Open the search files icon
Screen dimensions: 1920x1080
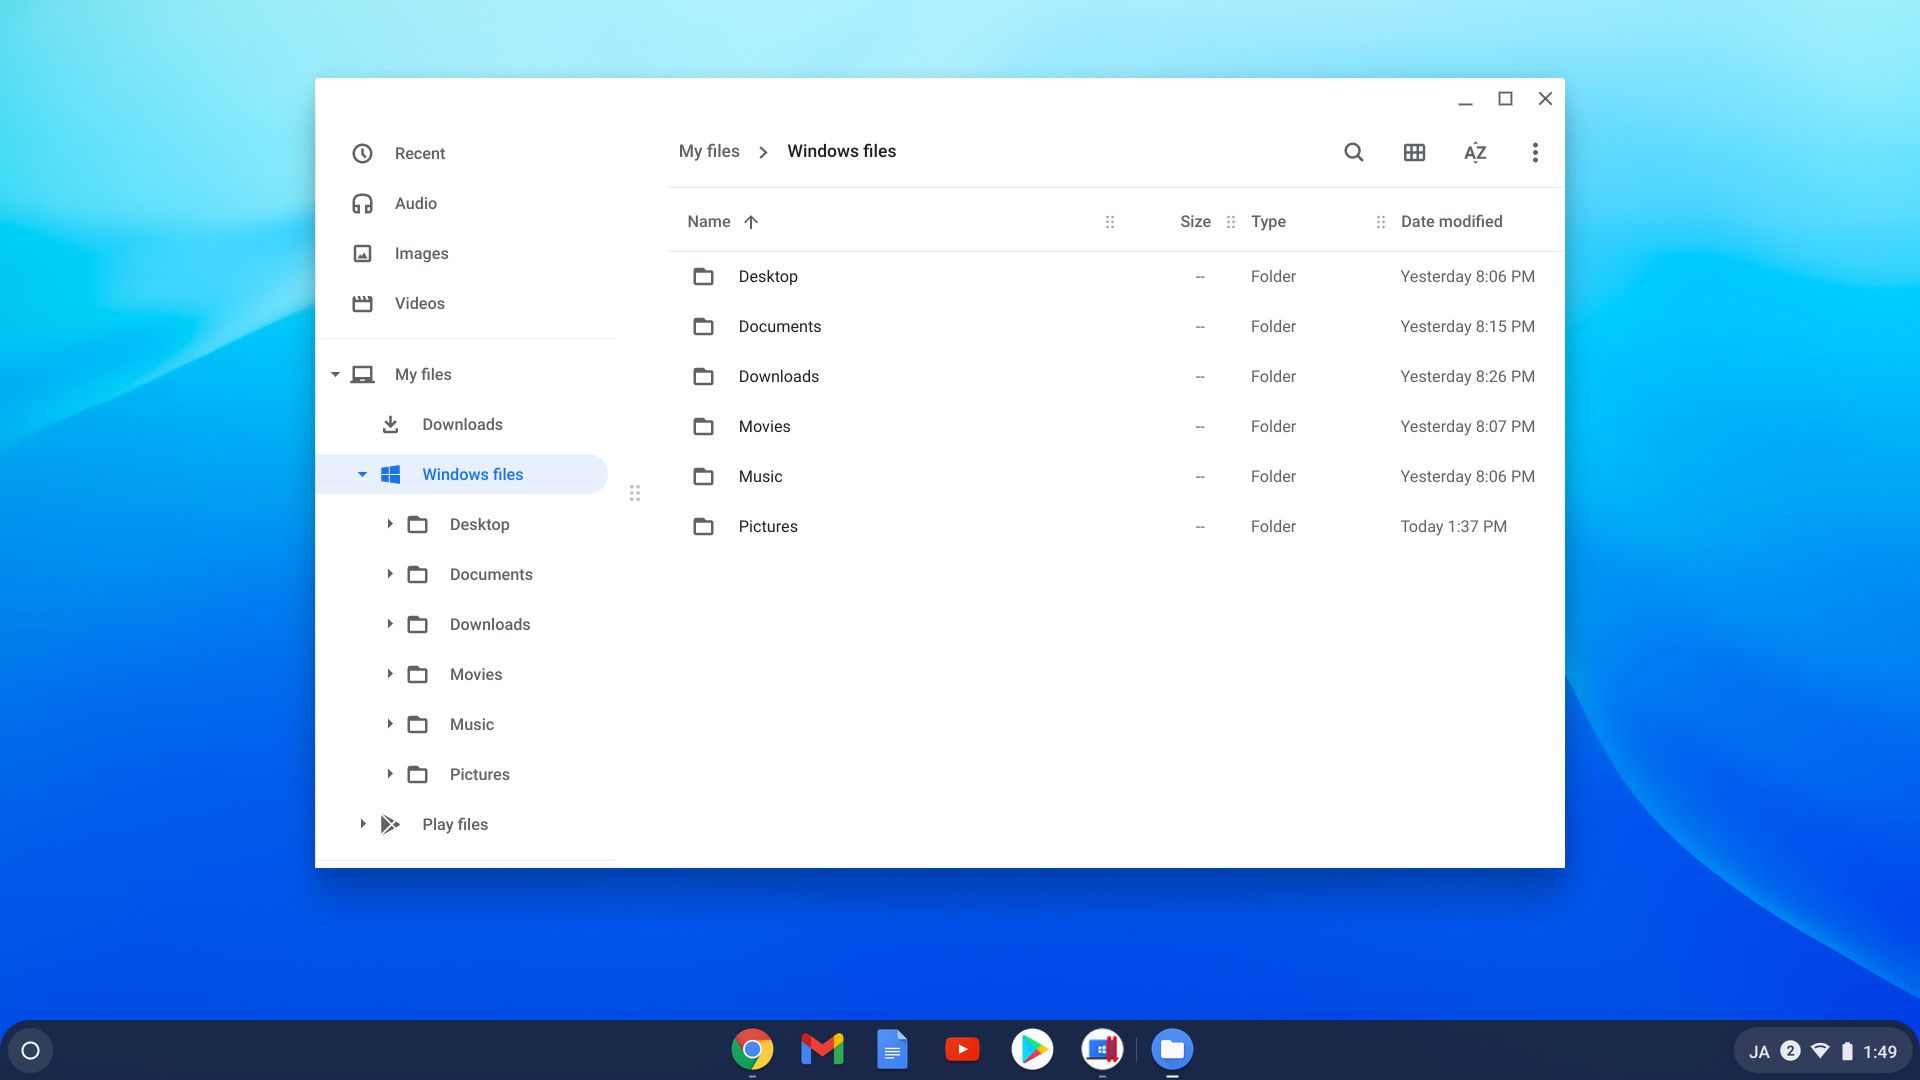click(1353, 152)
